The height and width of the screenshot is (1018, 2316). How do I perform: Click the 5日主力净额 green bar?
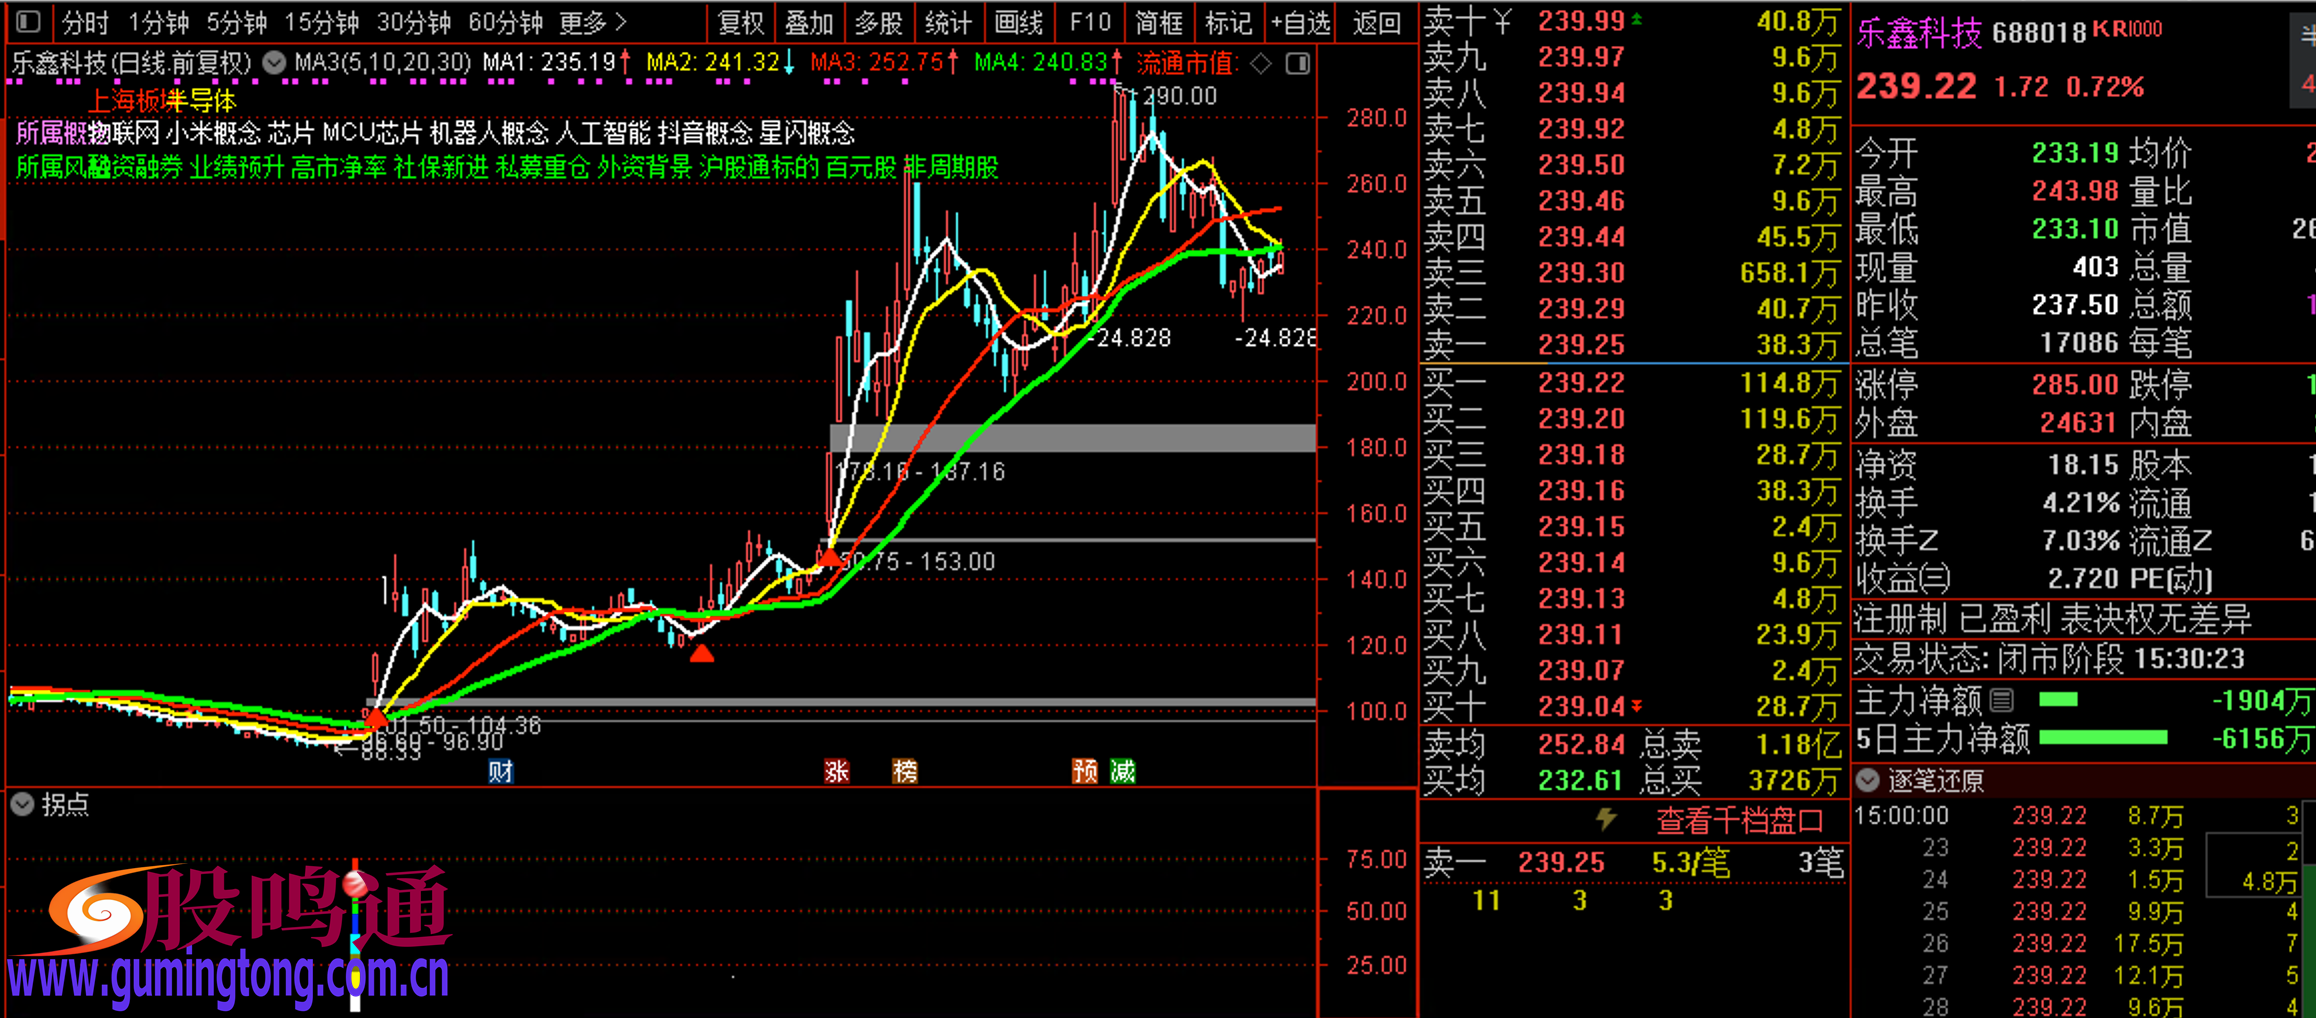click(2102, 738)
